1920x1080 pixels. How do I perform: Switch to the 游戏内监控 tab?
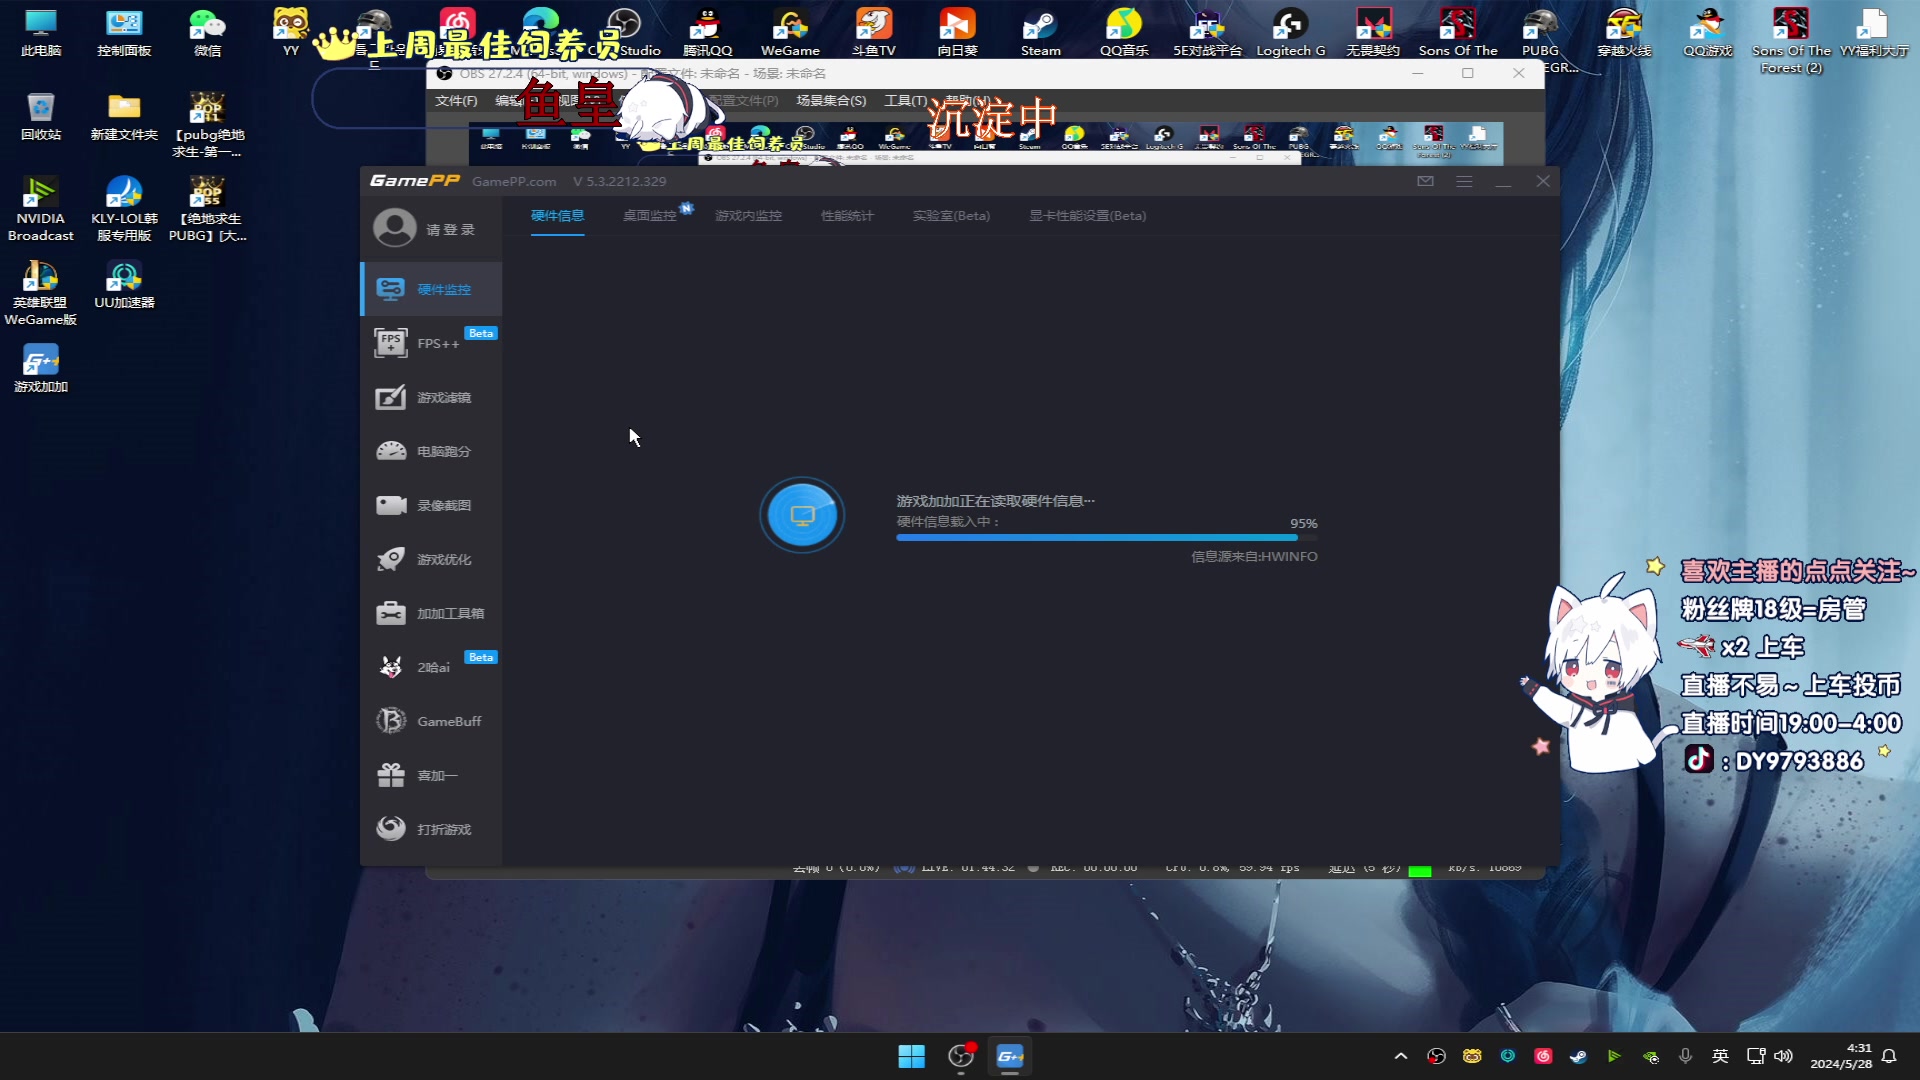pos(748,216)
